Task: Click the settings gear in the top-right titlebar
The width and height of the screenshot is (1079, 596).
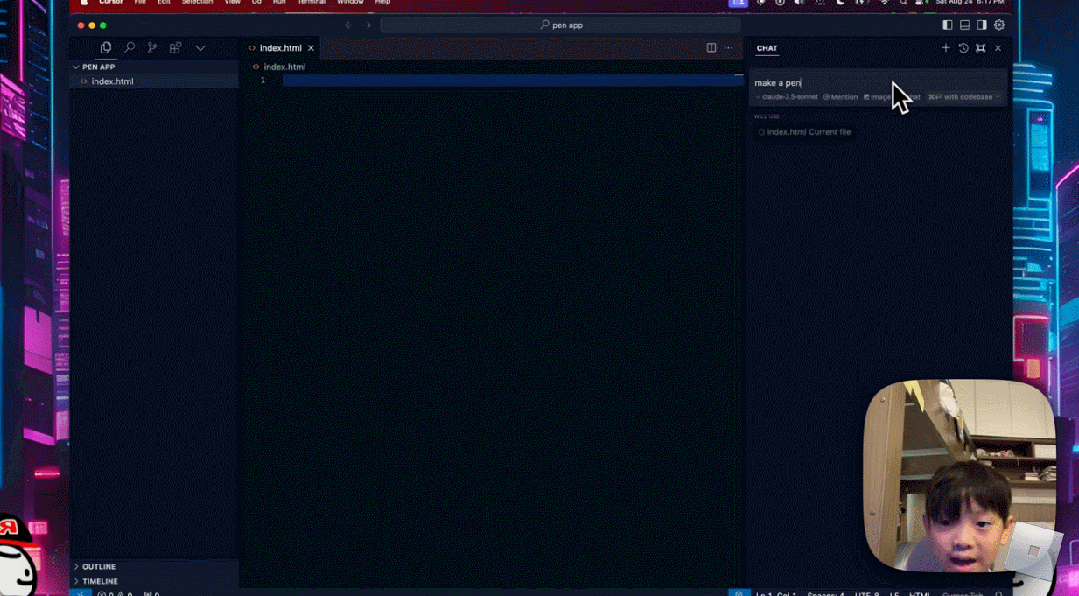Action: coord(999,24)
